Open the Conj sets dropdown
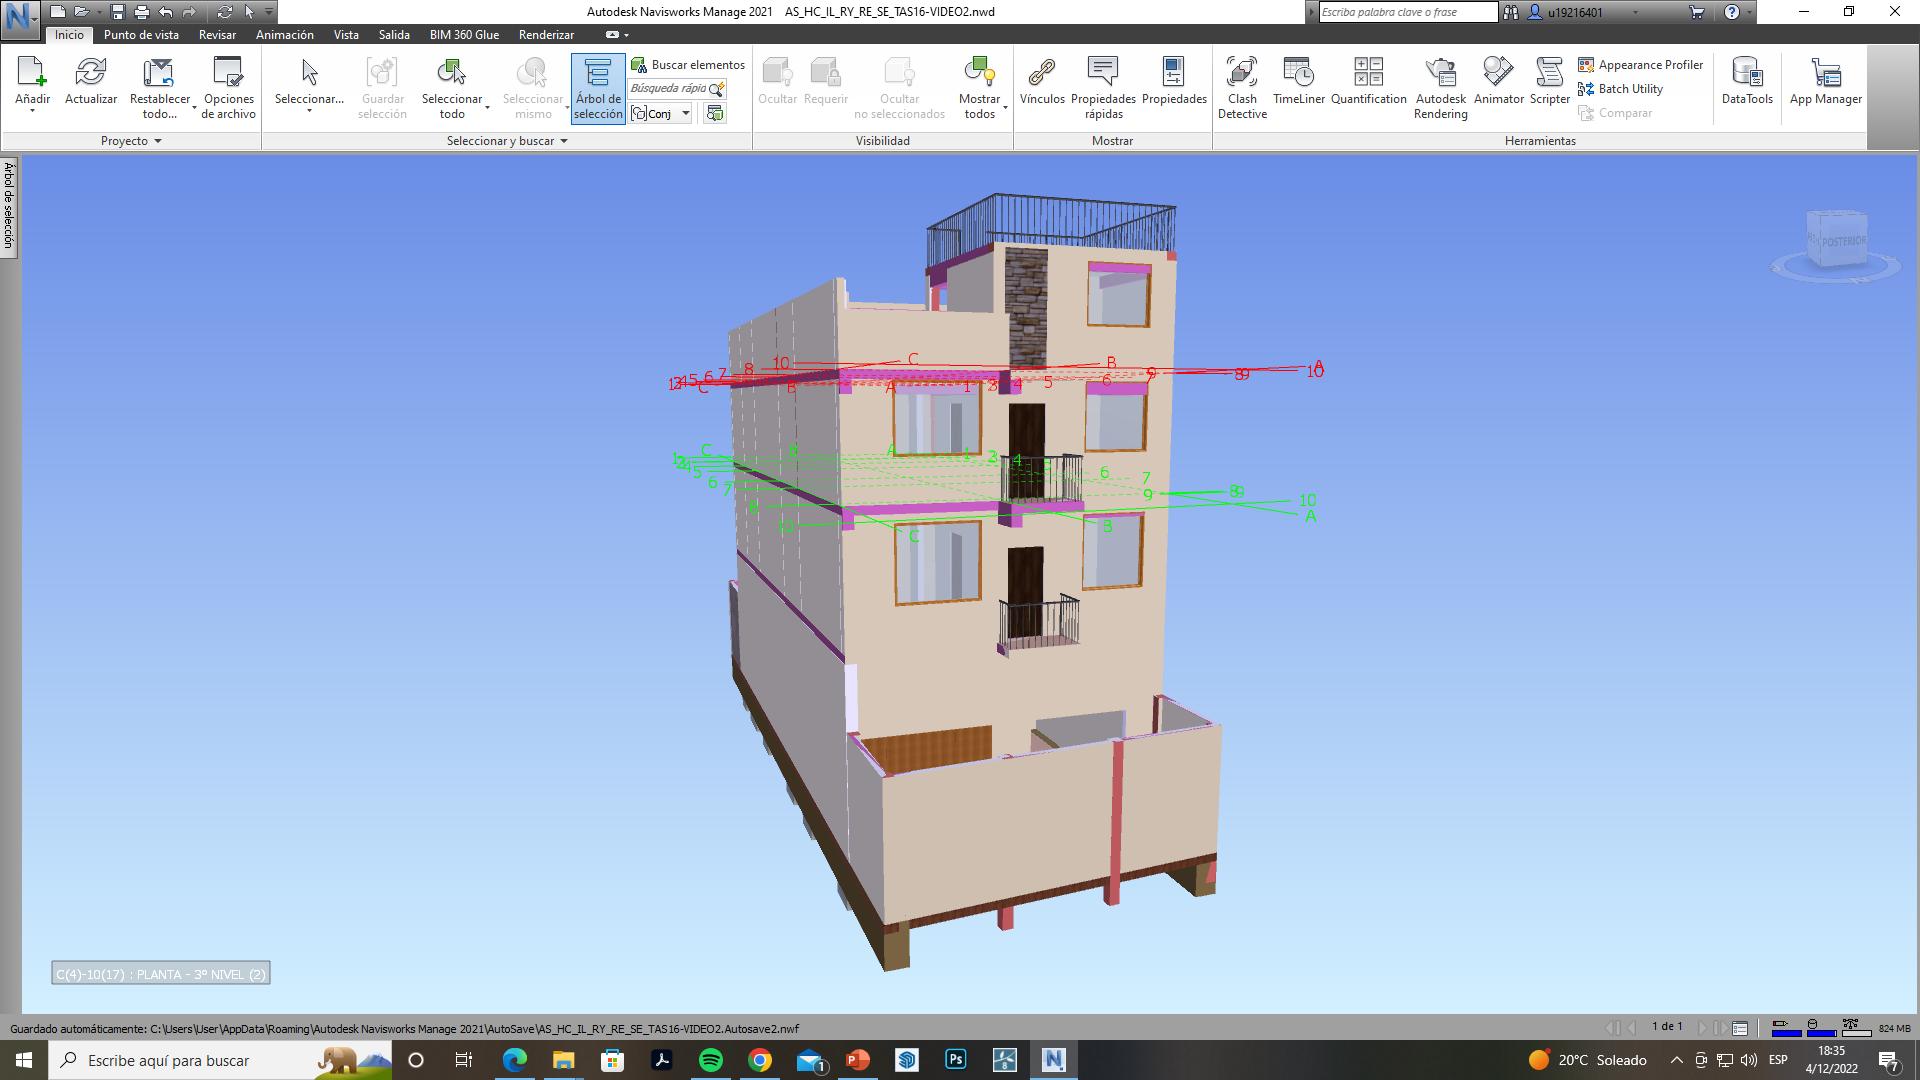This screenshot has height=1080, width=1920. 685,113
